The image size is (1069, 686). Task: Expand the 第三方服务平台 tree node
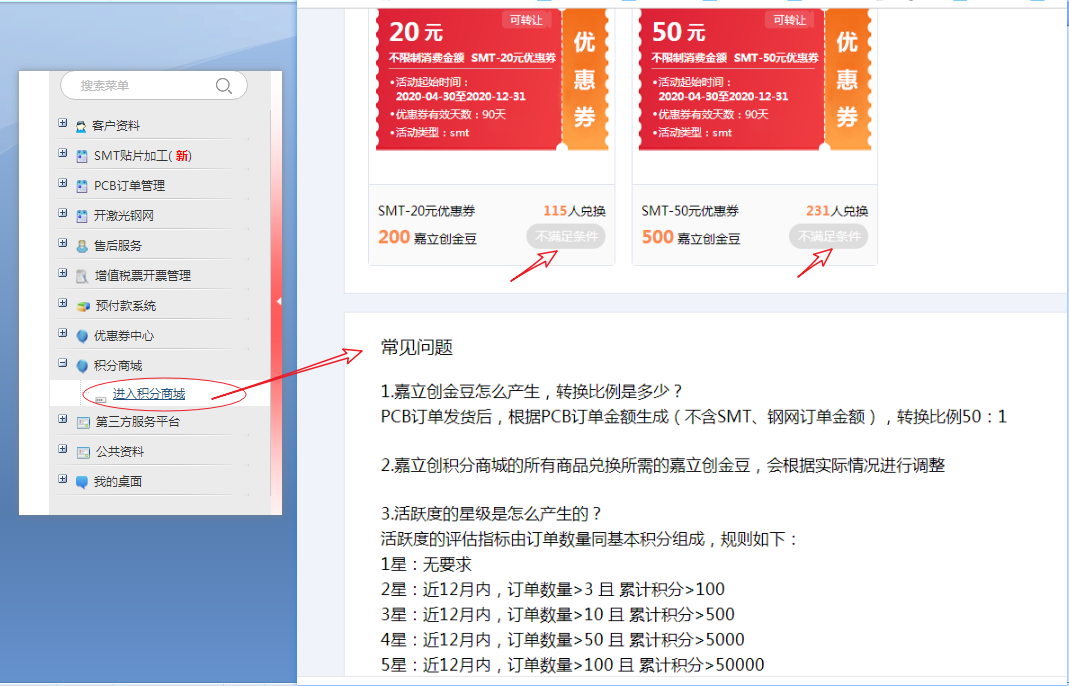(63, 421)
